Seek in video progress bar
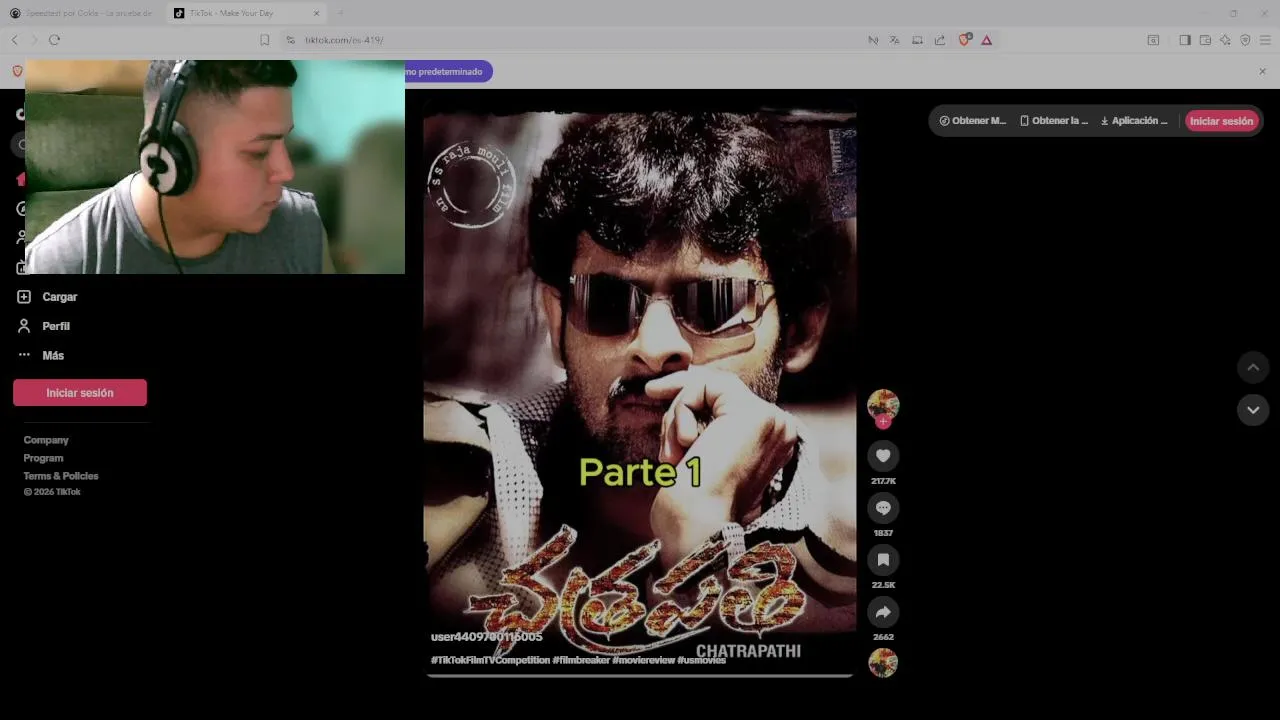This screenshot has height=720, width=1280. point(640,676)
